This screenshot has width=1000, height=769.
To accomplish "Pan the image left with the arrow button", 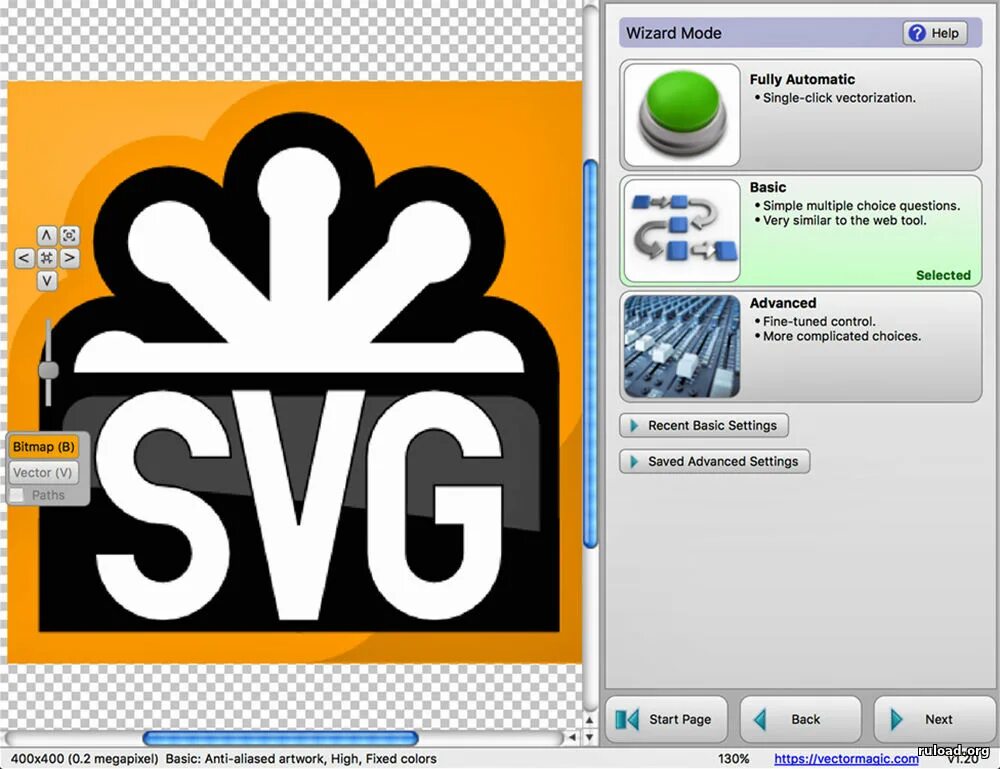I will click(24, 258).
